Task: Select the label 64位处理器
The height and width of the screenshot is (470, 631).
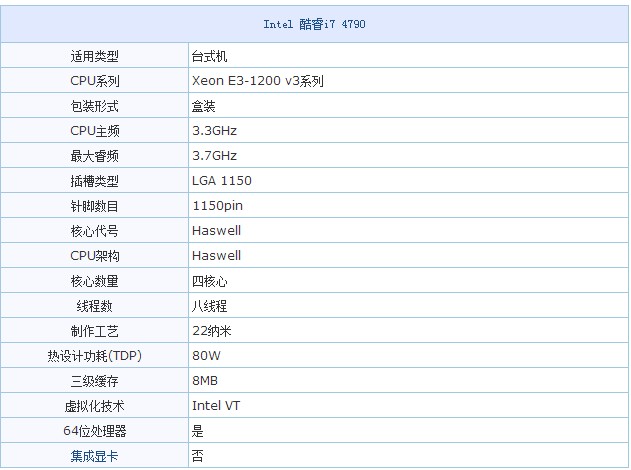Action: [x=94, y=431]
